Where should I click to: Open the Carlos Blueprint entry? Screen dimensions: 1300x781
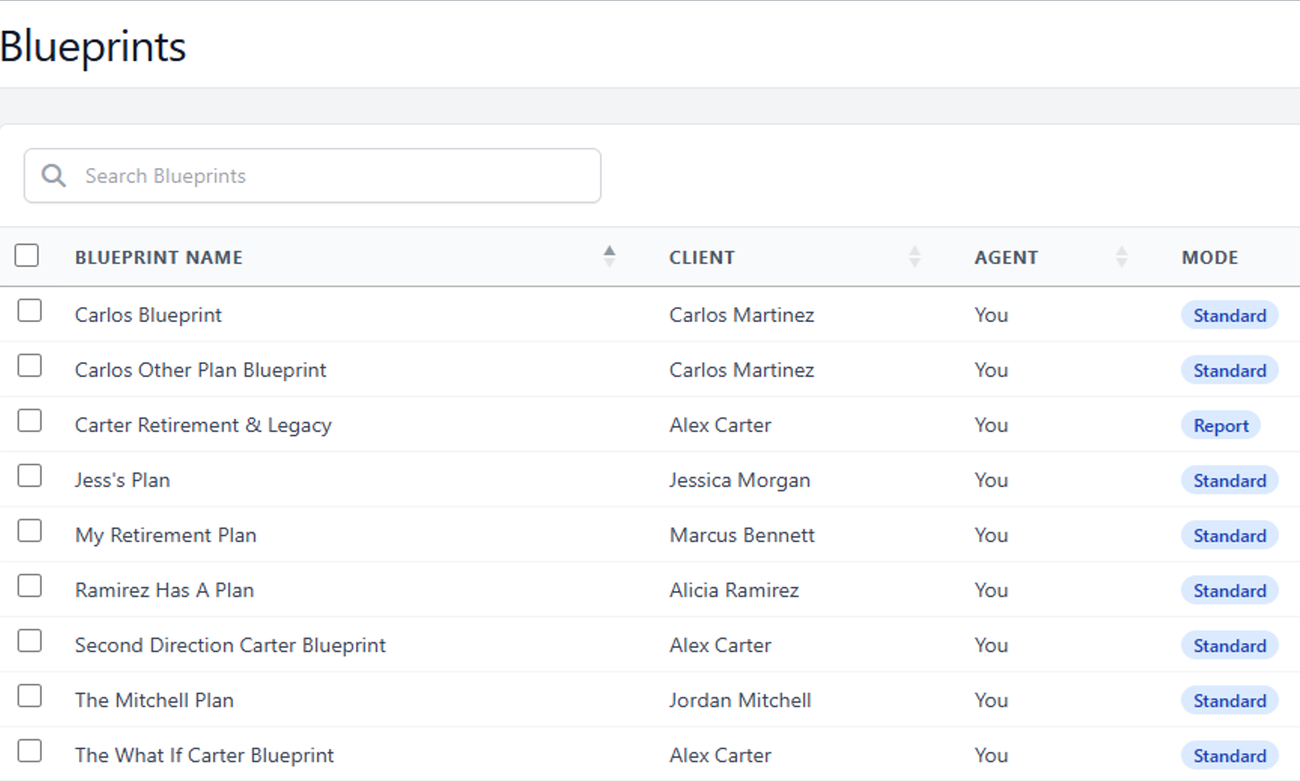(x=148, y=315)
